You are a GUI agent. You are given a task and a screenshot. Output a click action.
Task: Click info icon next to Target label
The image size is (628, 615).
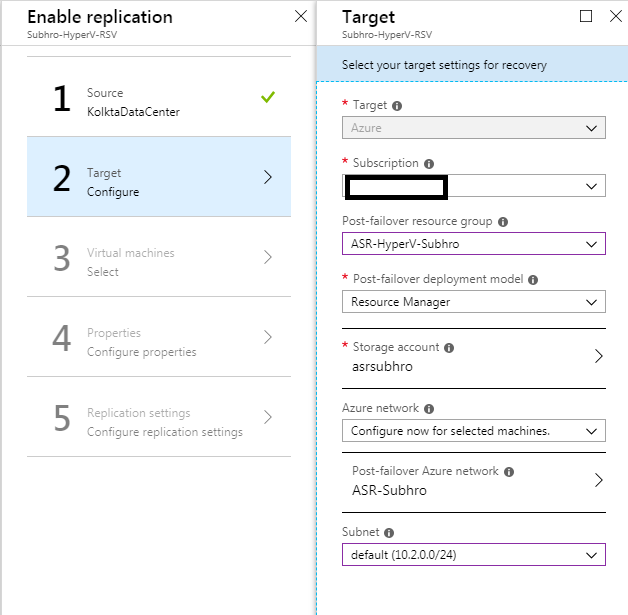397,106
